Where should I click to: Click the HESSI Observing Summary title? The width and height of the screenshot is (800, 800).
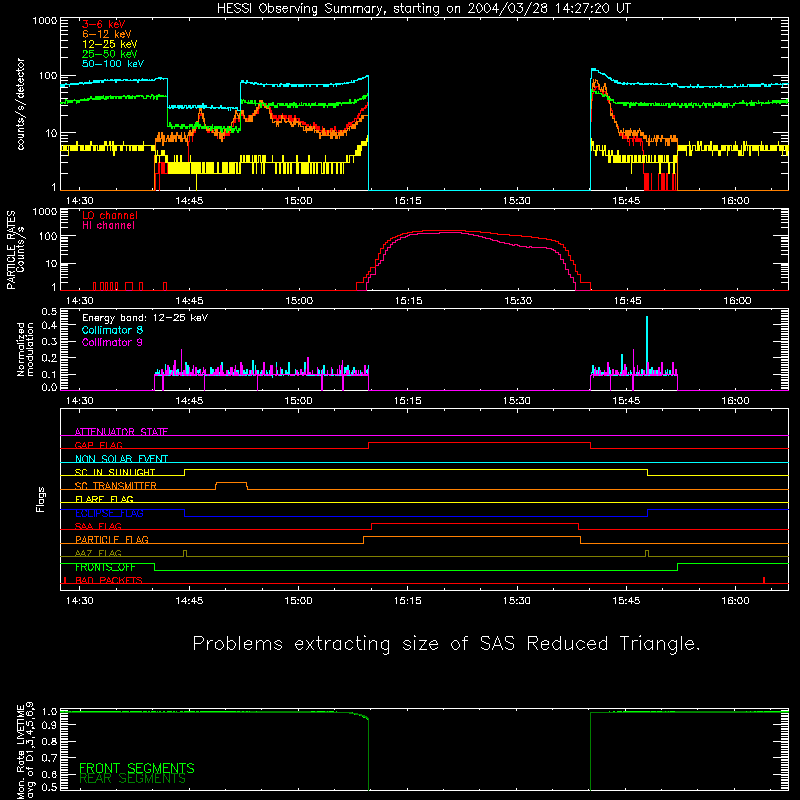[x=423, y=9]
